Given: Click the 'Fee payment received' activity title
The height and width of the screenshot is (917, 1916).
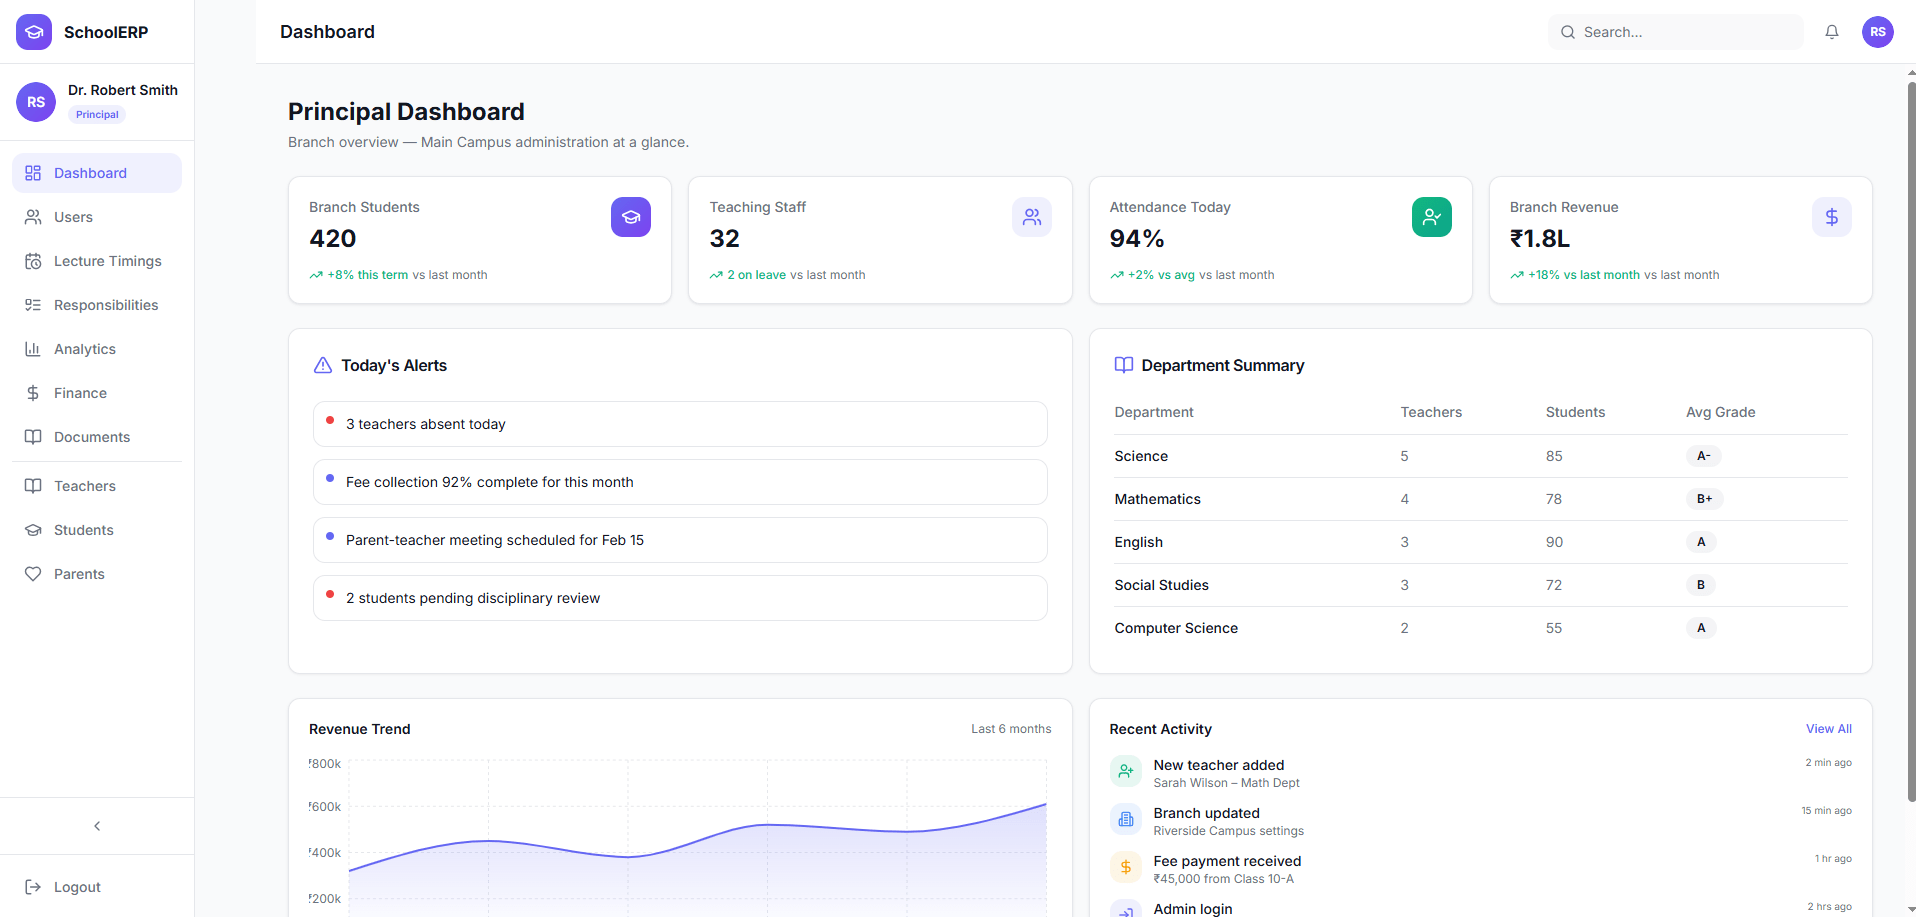Looking at the screenshot, I should pos(1227,861).
